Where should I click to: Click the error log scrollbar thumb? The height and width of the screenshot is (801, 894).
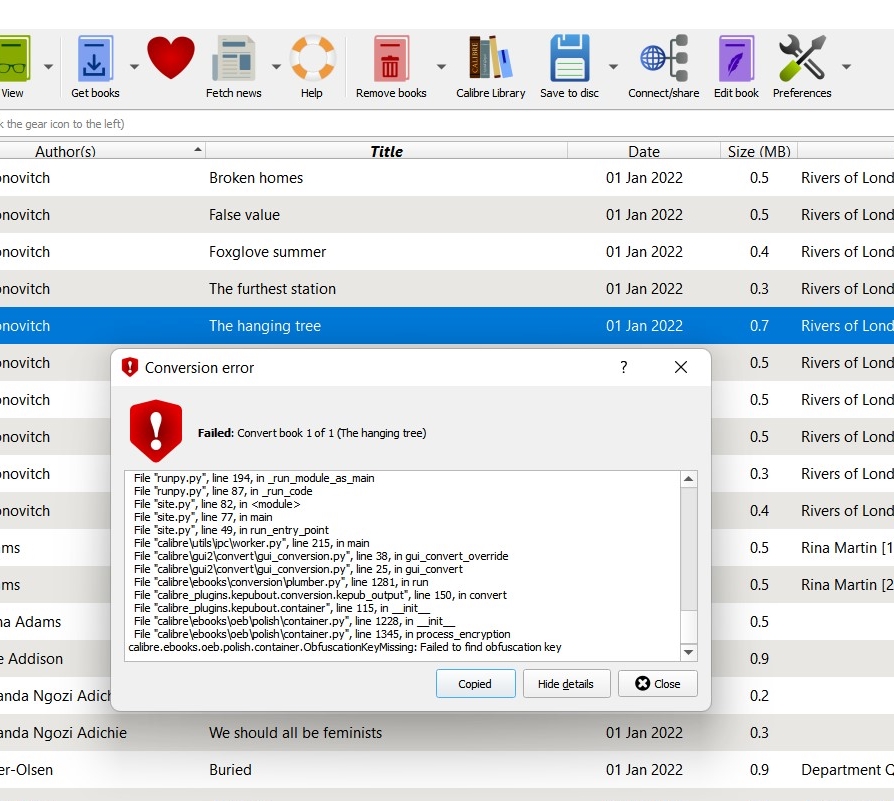click(689, 627)
